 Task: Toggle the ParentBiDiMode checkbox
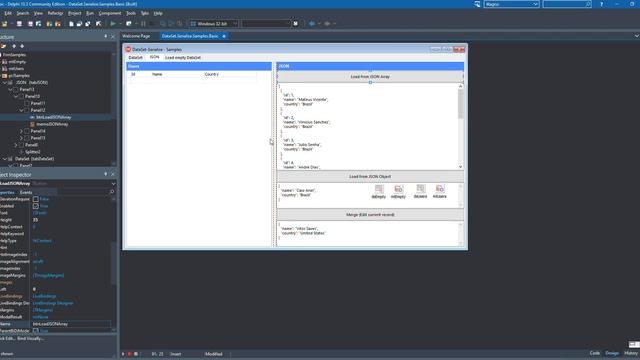(36, 331)
